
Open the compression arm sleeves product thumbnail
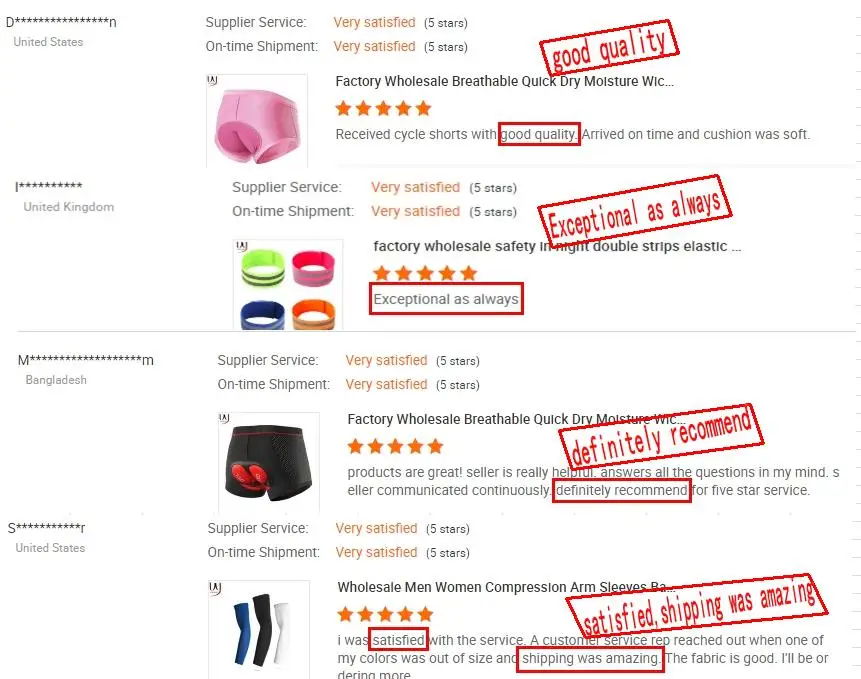coord(259,630)
